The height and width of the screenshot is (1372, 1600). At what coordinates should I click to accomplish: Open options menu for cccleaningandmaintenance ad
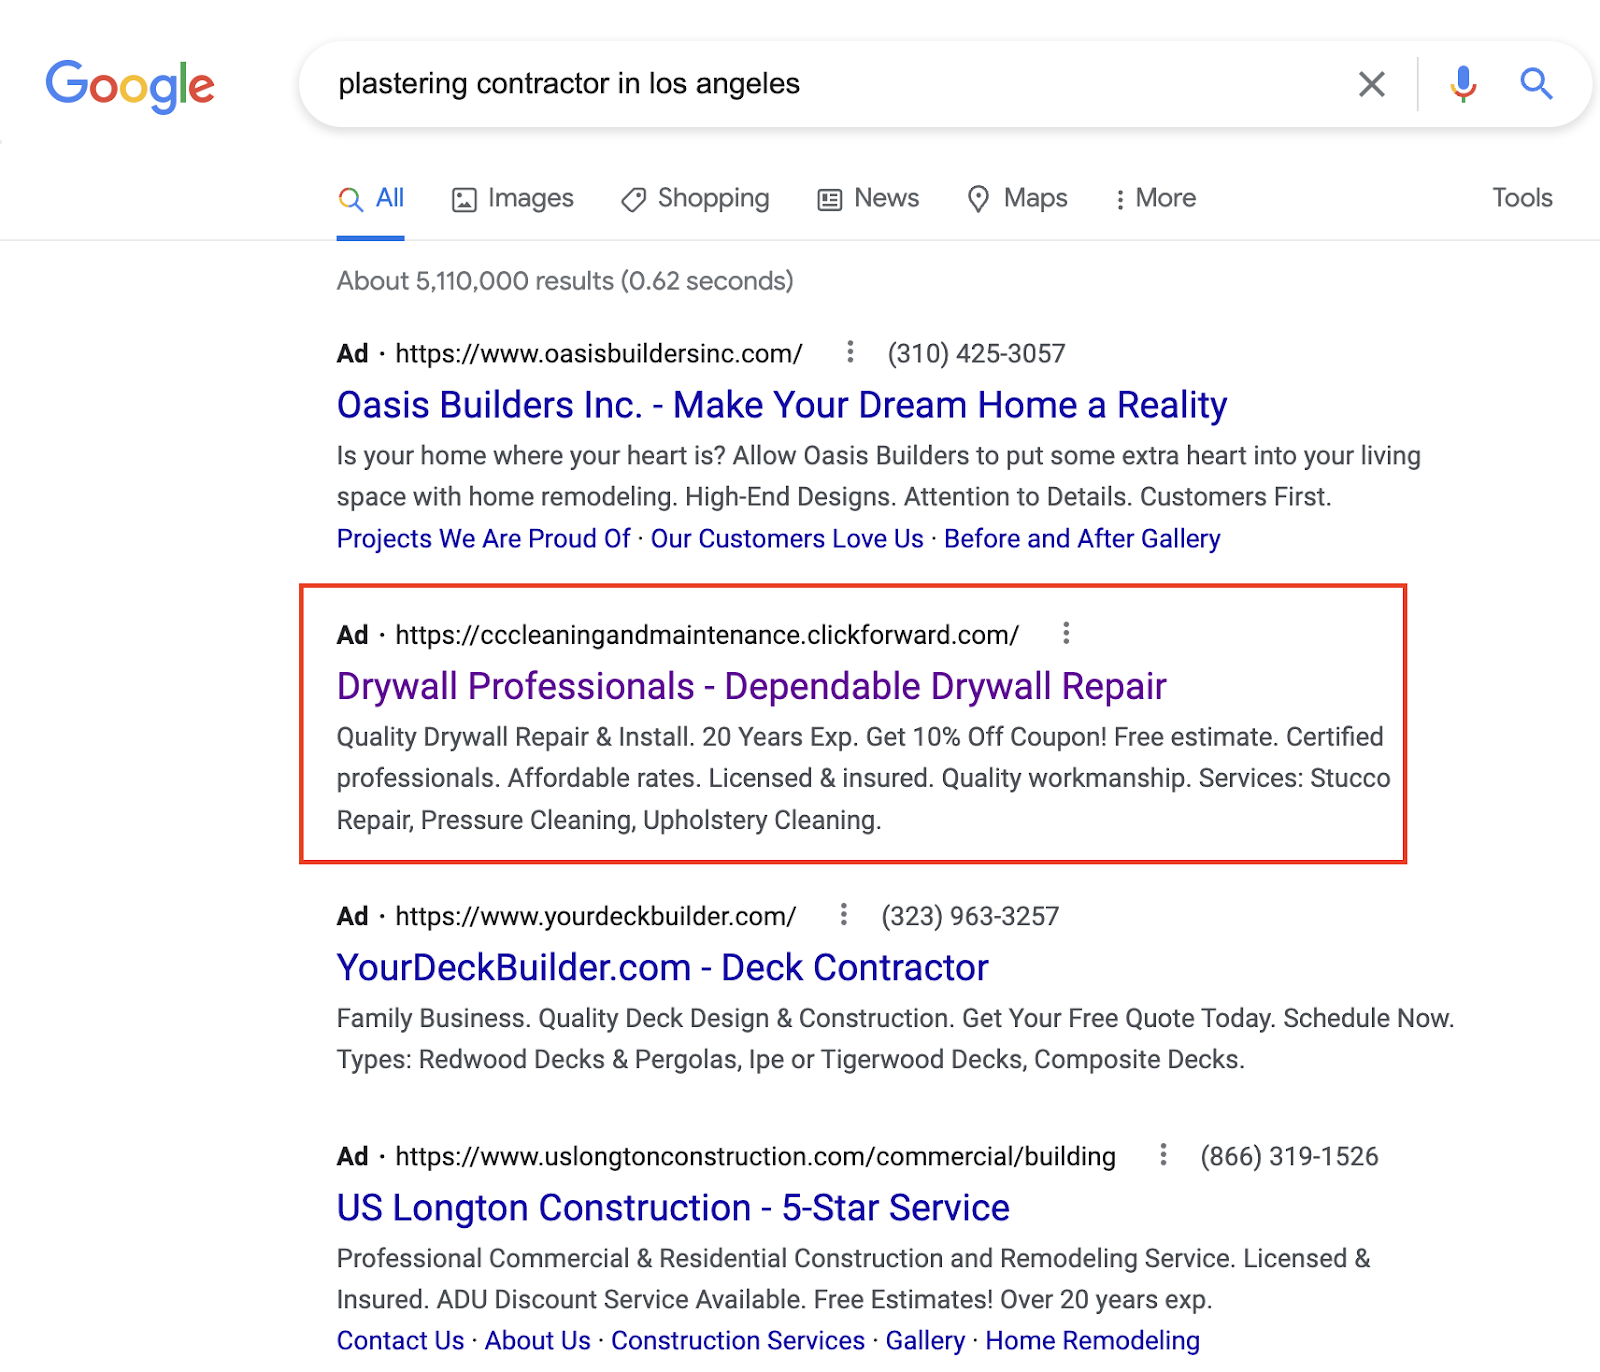tap(1066, 633)
